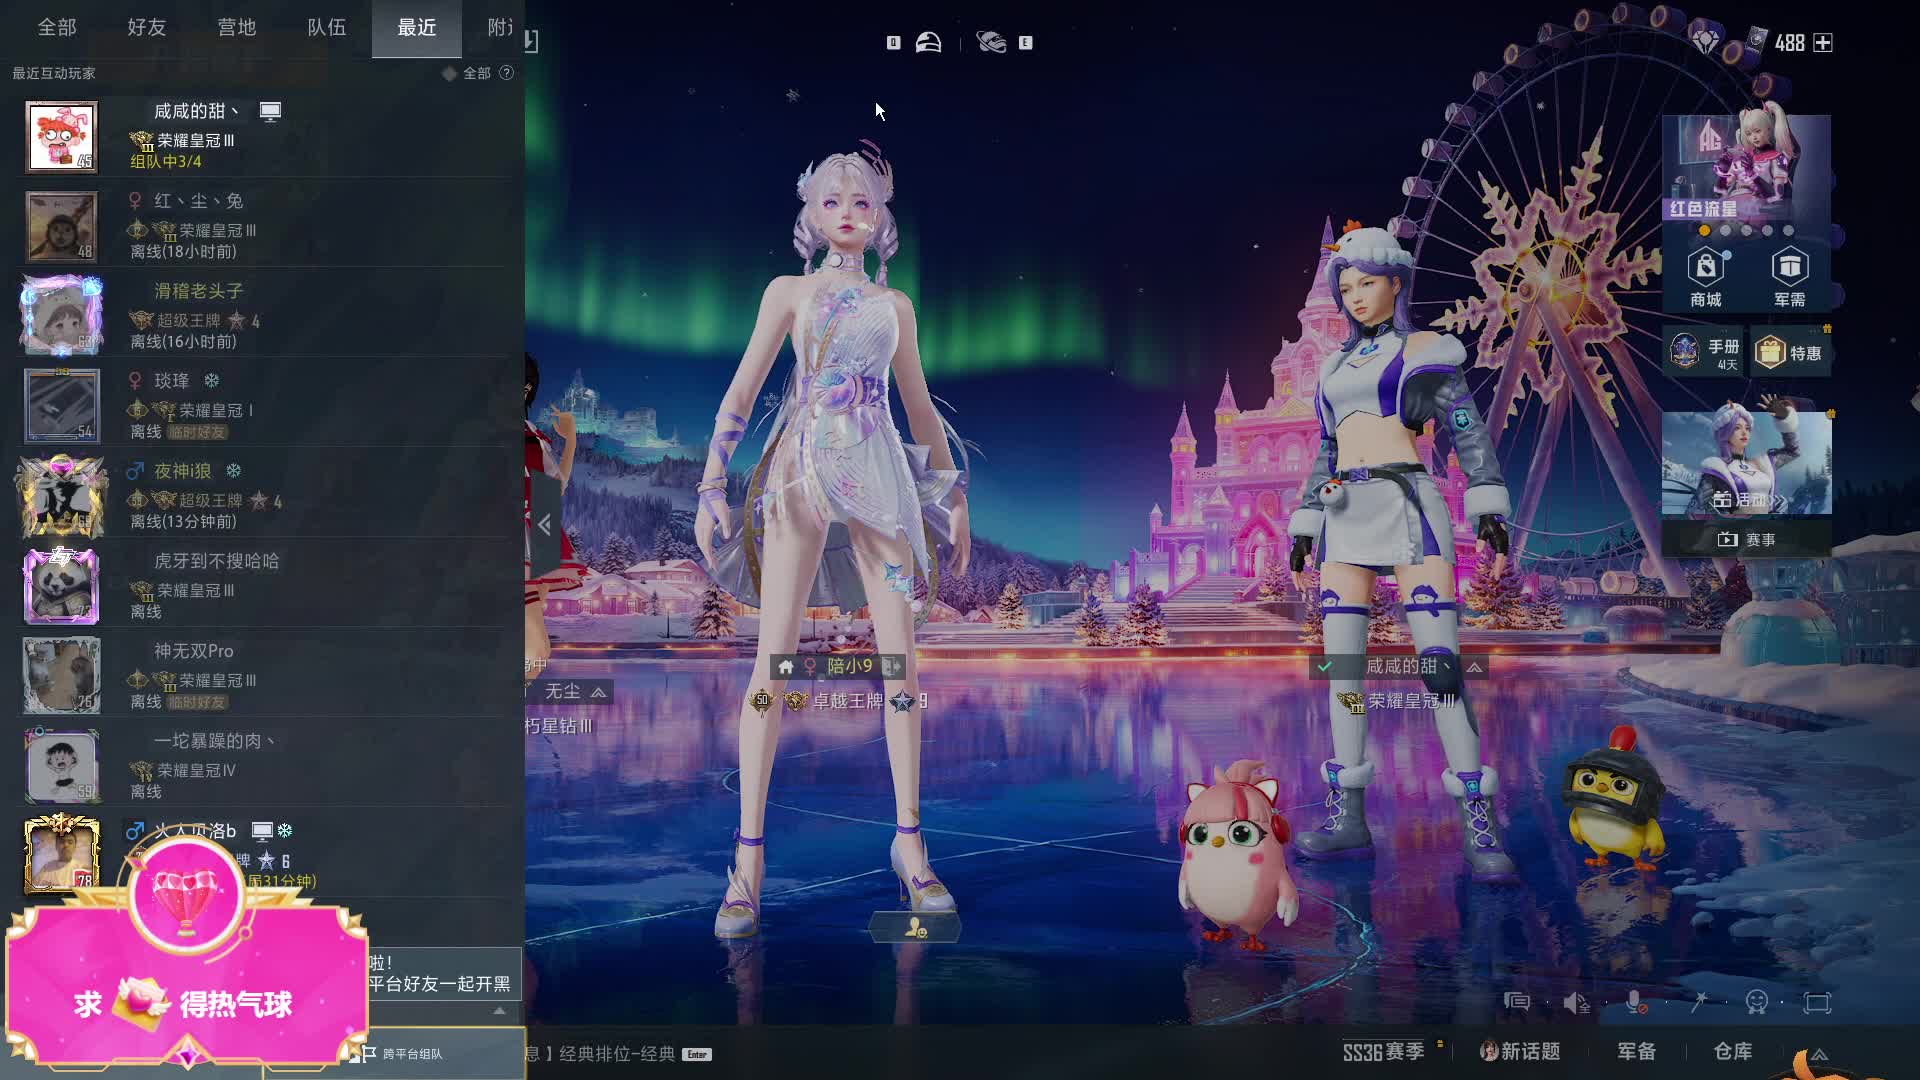Expand chevron next to 无尘 nameplate
This screenshot has height=1080, width=1920.
(598, 692)
